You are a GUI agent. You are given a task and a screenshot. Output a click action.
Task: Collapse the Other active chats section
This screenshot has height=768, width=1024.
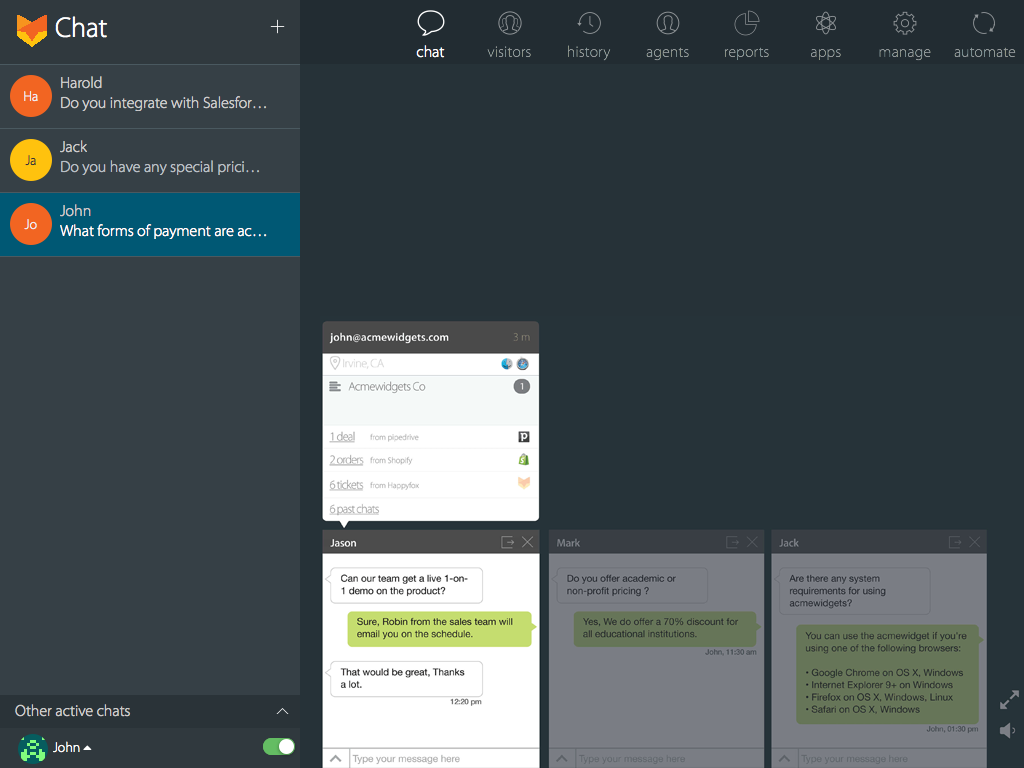[282, 711]
